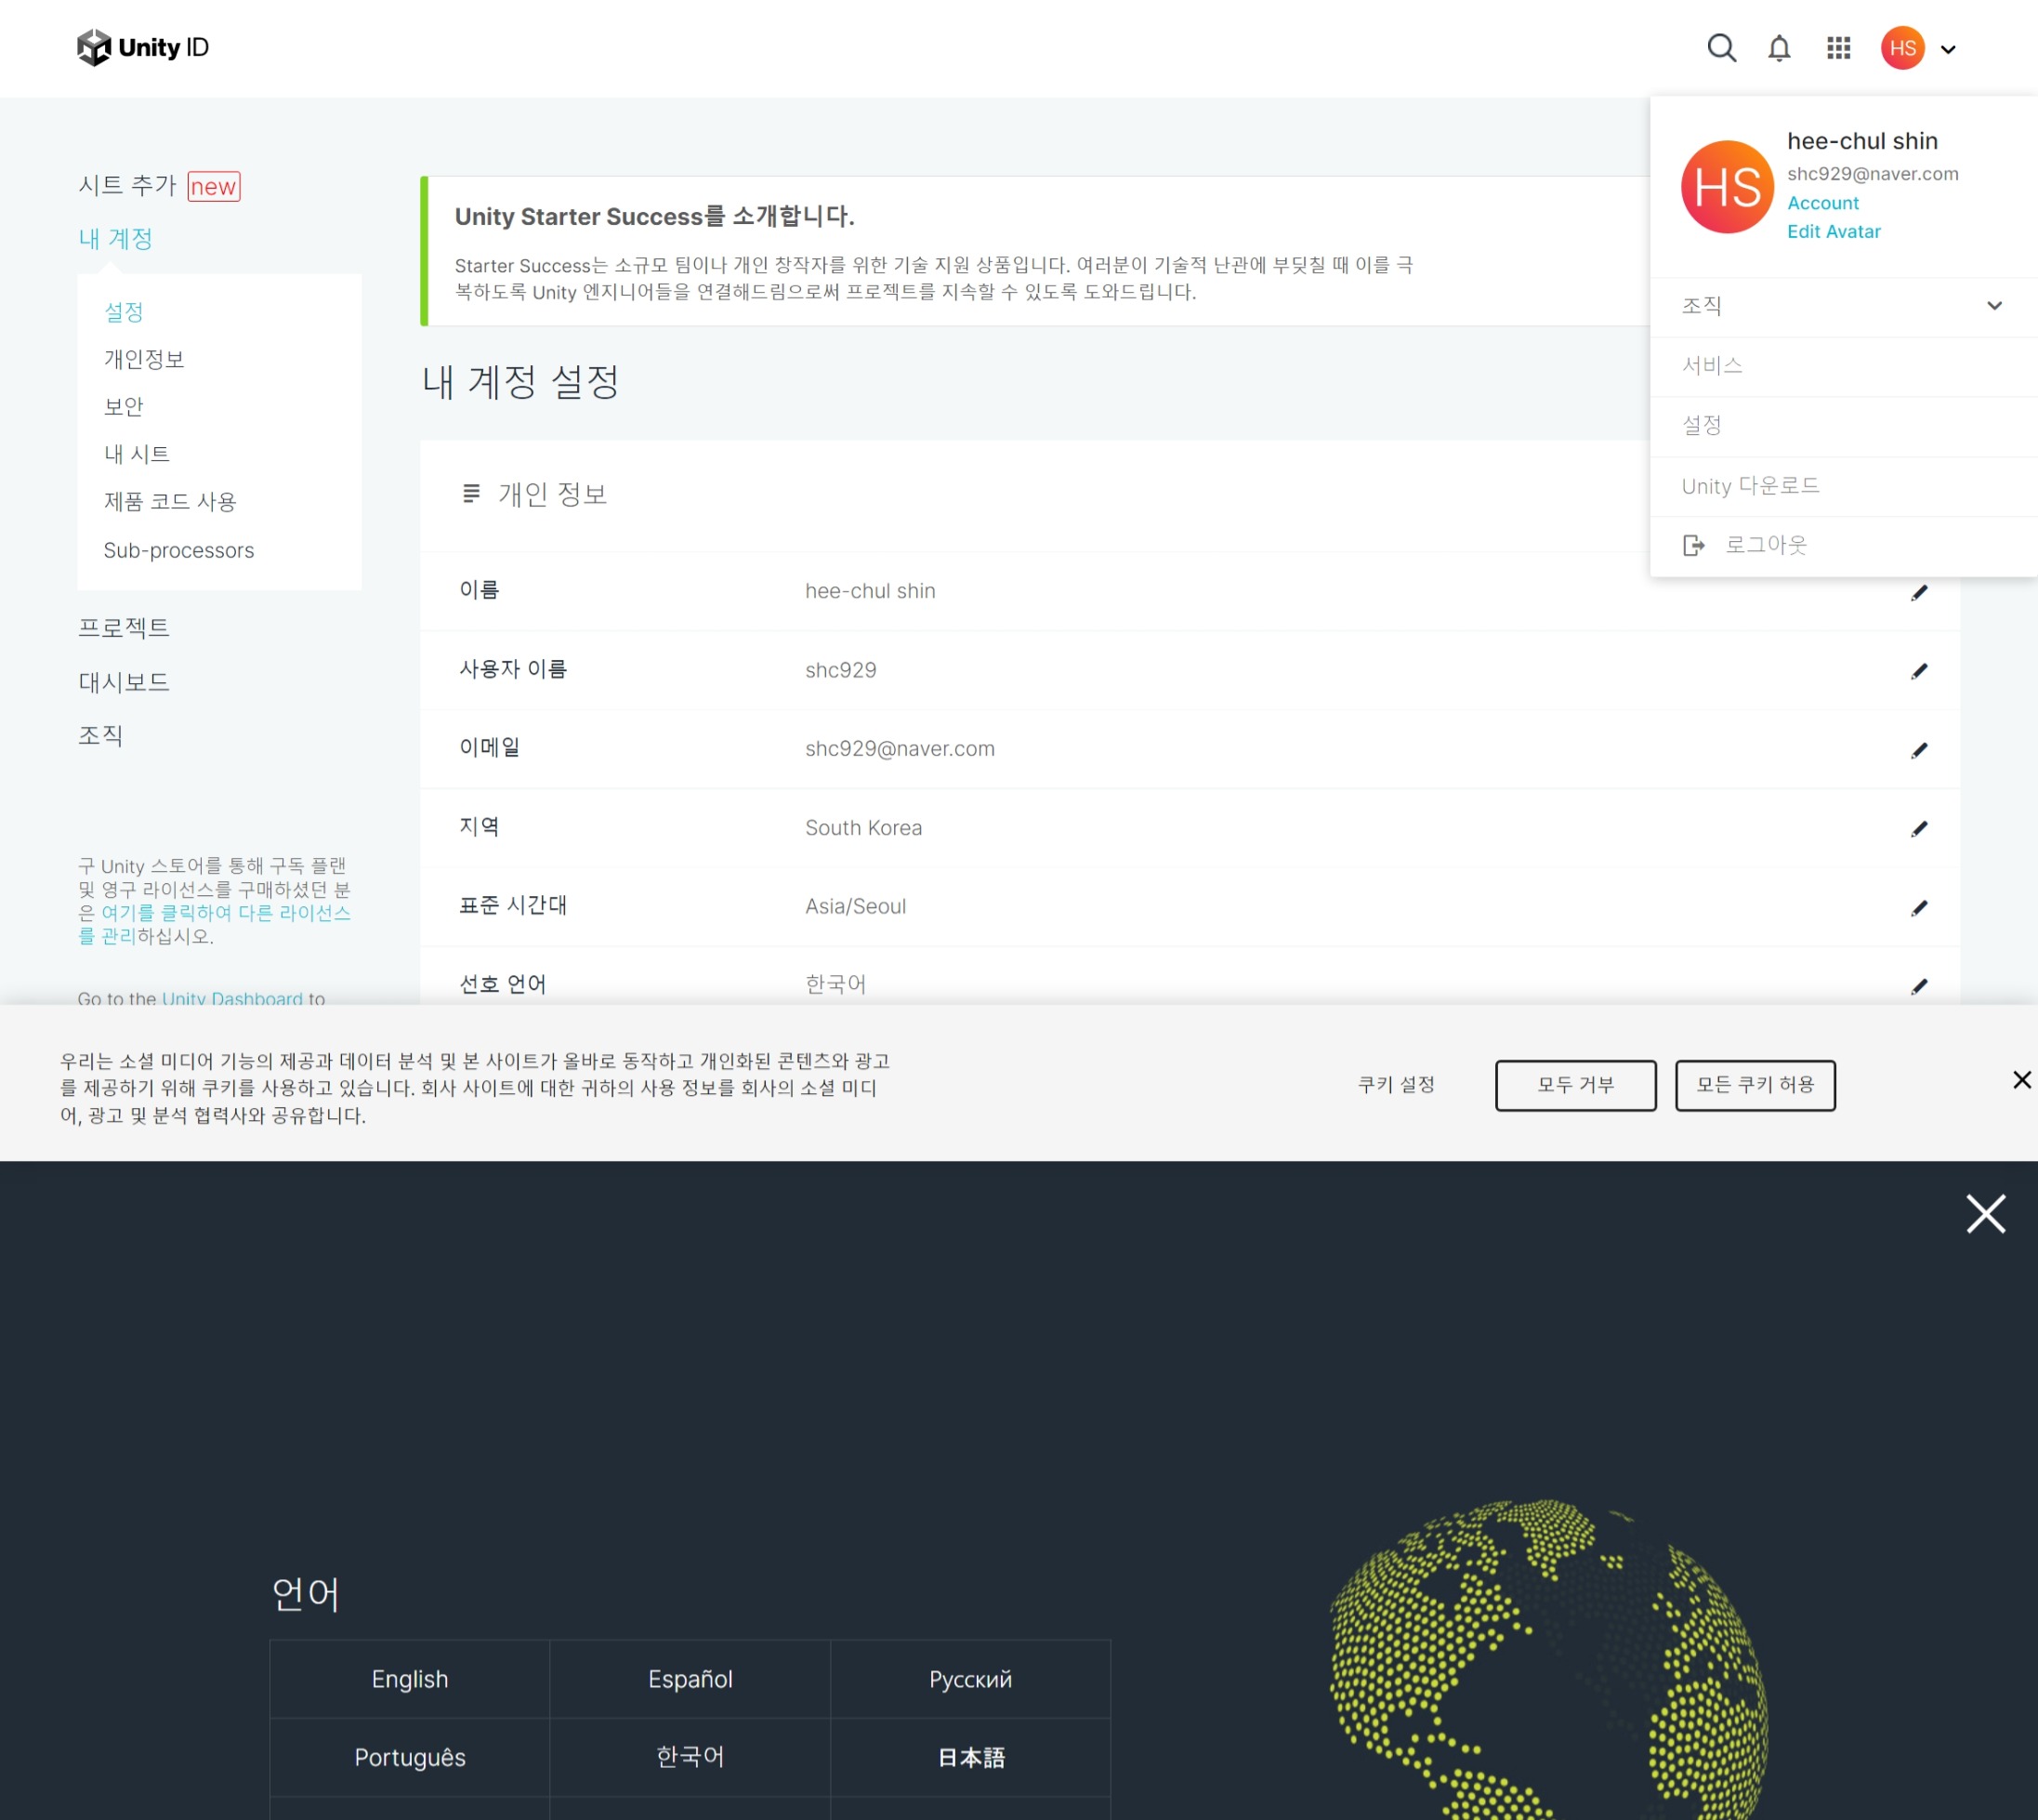Edit 표준 시간대 row pencil icon

click(x=1918, y=908)
